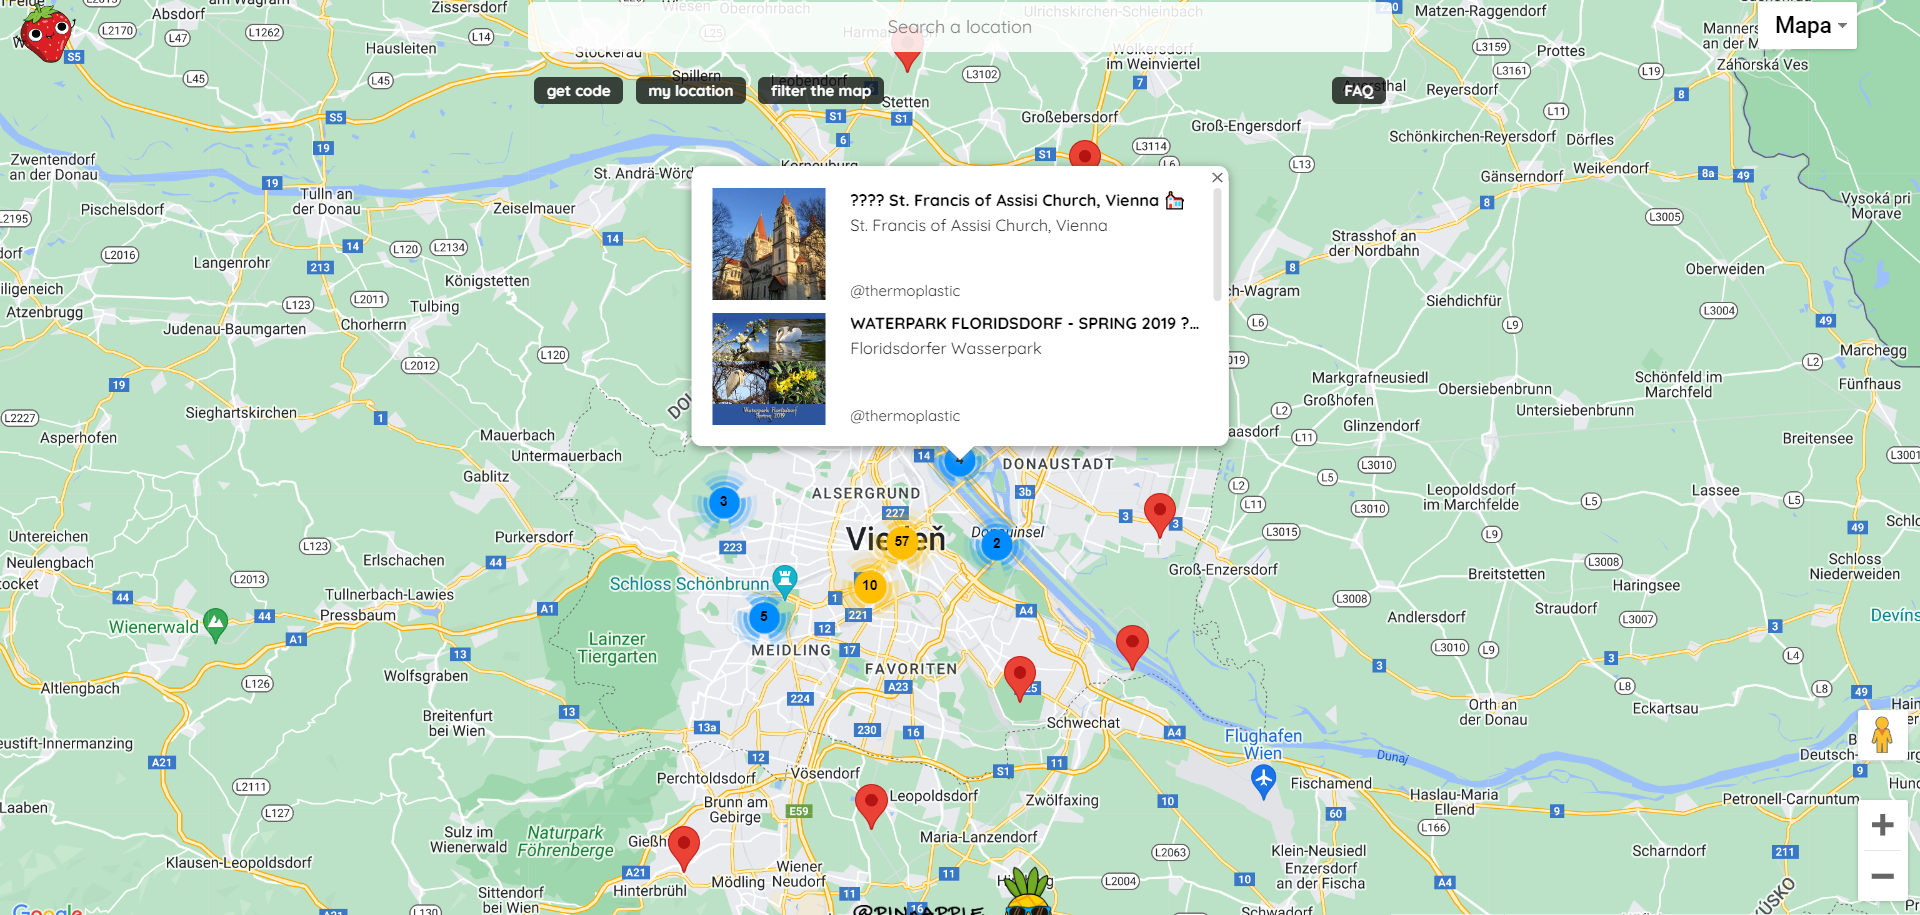Viewport: 1920px width, 915px height.
Task: Click @thermoplastic under Waterpark Floridsdorf post
Action: tap(905, 416)
